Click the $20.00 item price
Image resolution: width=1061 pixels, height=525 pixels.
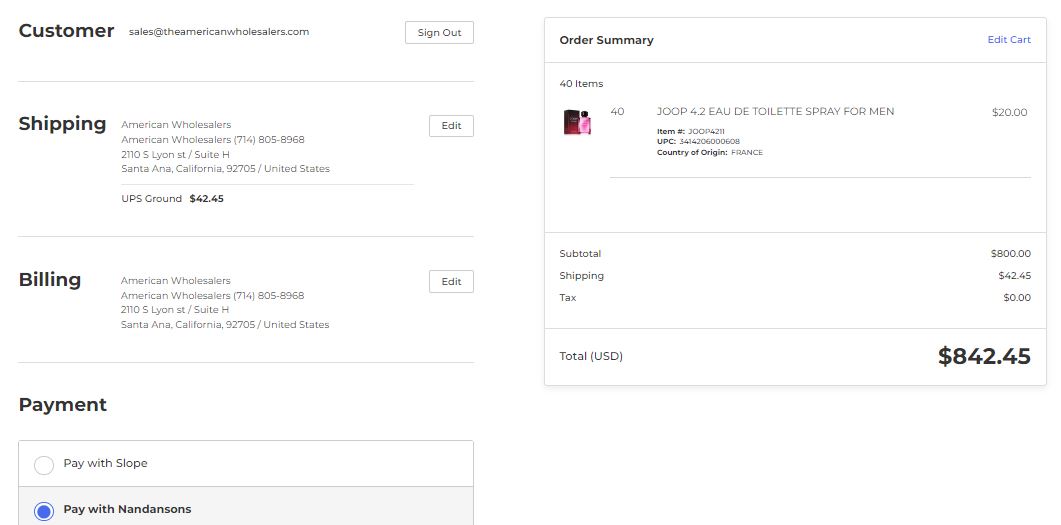[1010, 112]
